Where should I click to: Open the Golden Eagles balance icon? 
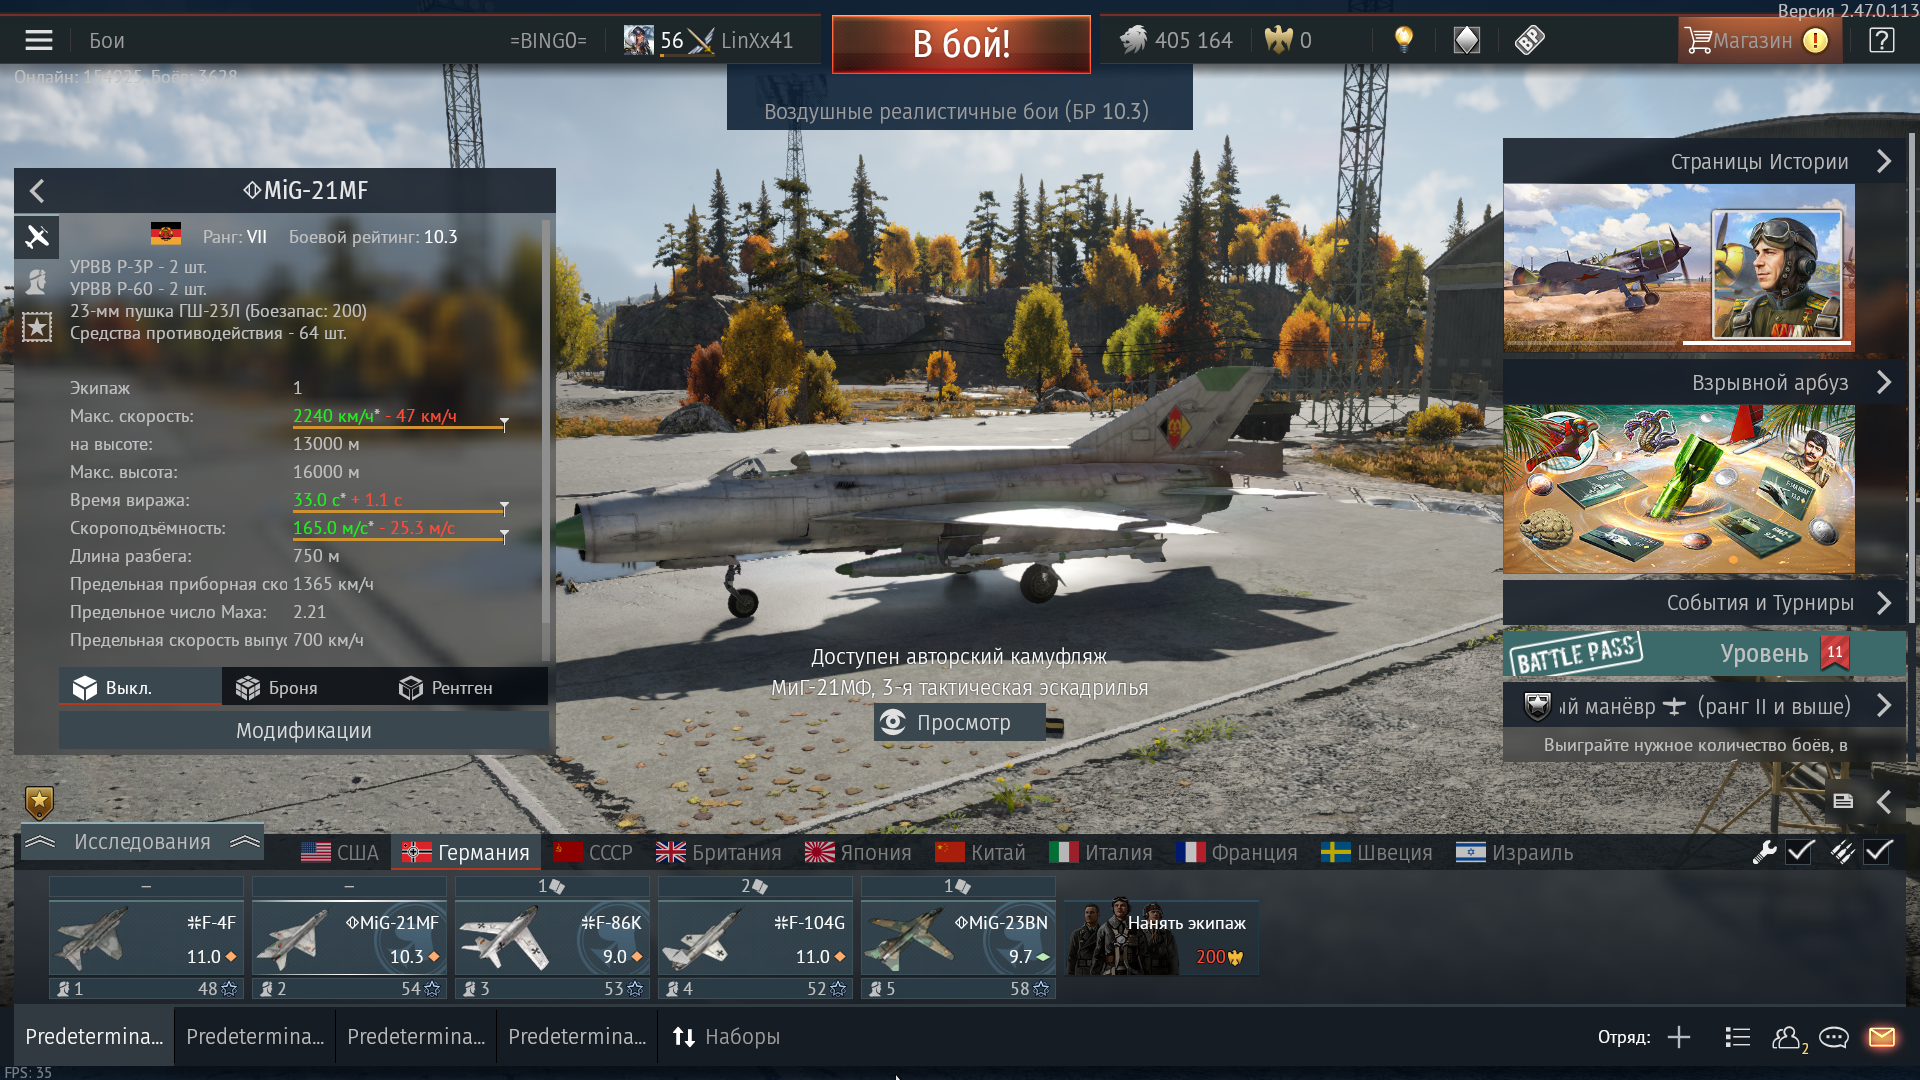[1278, 40]
